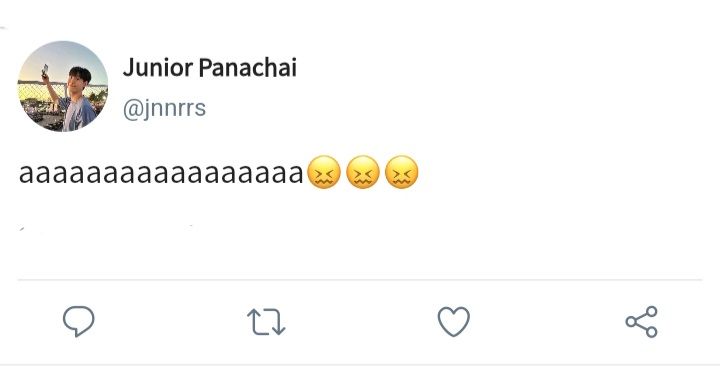Image resolution: width=720 pixels, height=368 pixels.
Task: Select the middle confounded face emoji
Action: (x=363, y=172)
